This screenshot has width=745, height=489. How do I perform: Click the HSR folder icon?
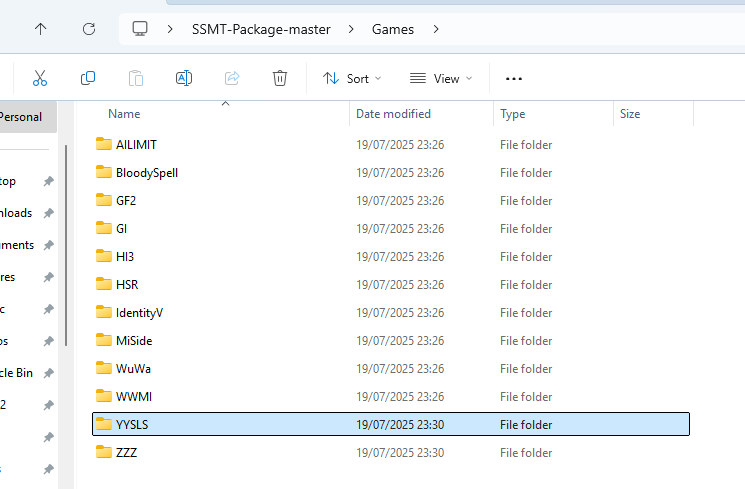coord(104,284)
